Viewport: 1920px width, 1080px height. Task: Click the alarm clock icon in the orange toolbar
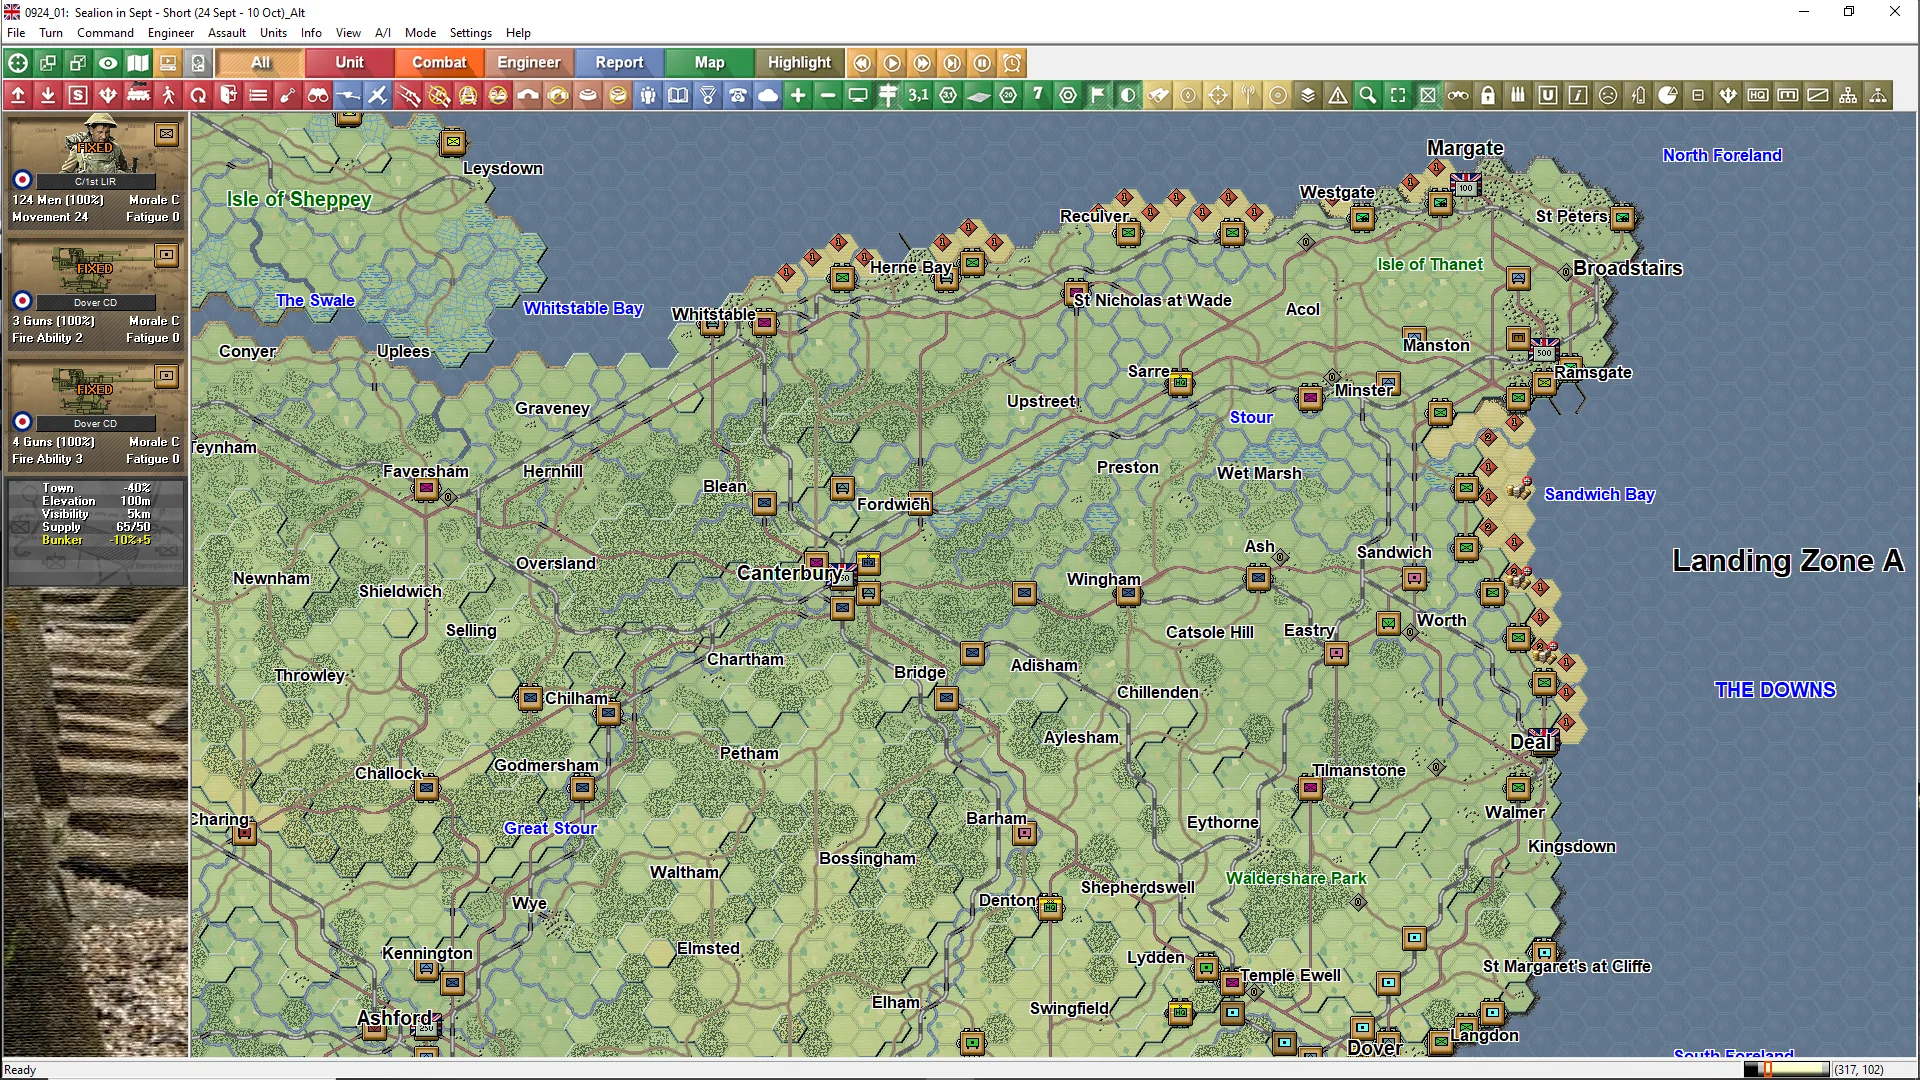tap(1012, 63)
